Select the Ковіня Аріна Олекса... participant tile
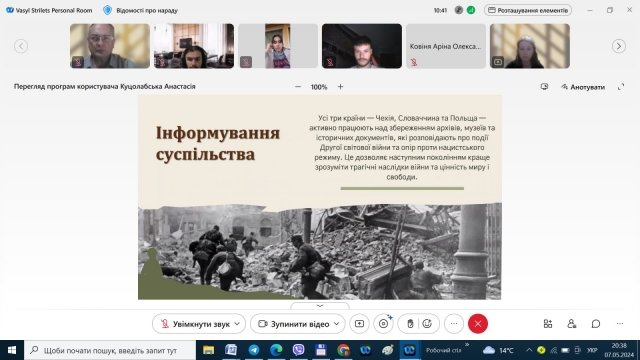 [446, 46]
